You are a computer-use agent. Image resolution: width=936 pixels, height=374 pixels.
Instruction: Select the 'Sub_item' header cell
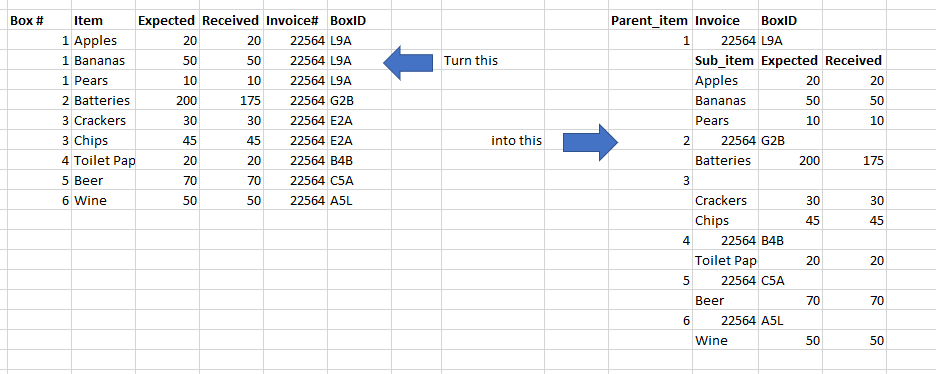pos(726,61)
